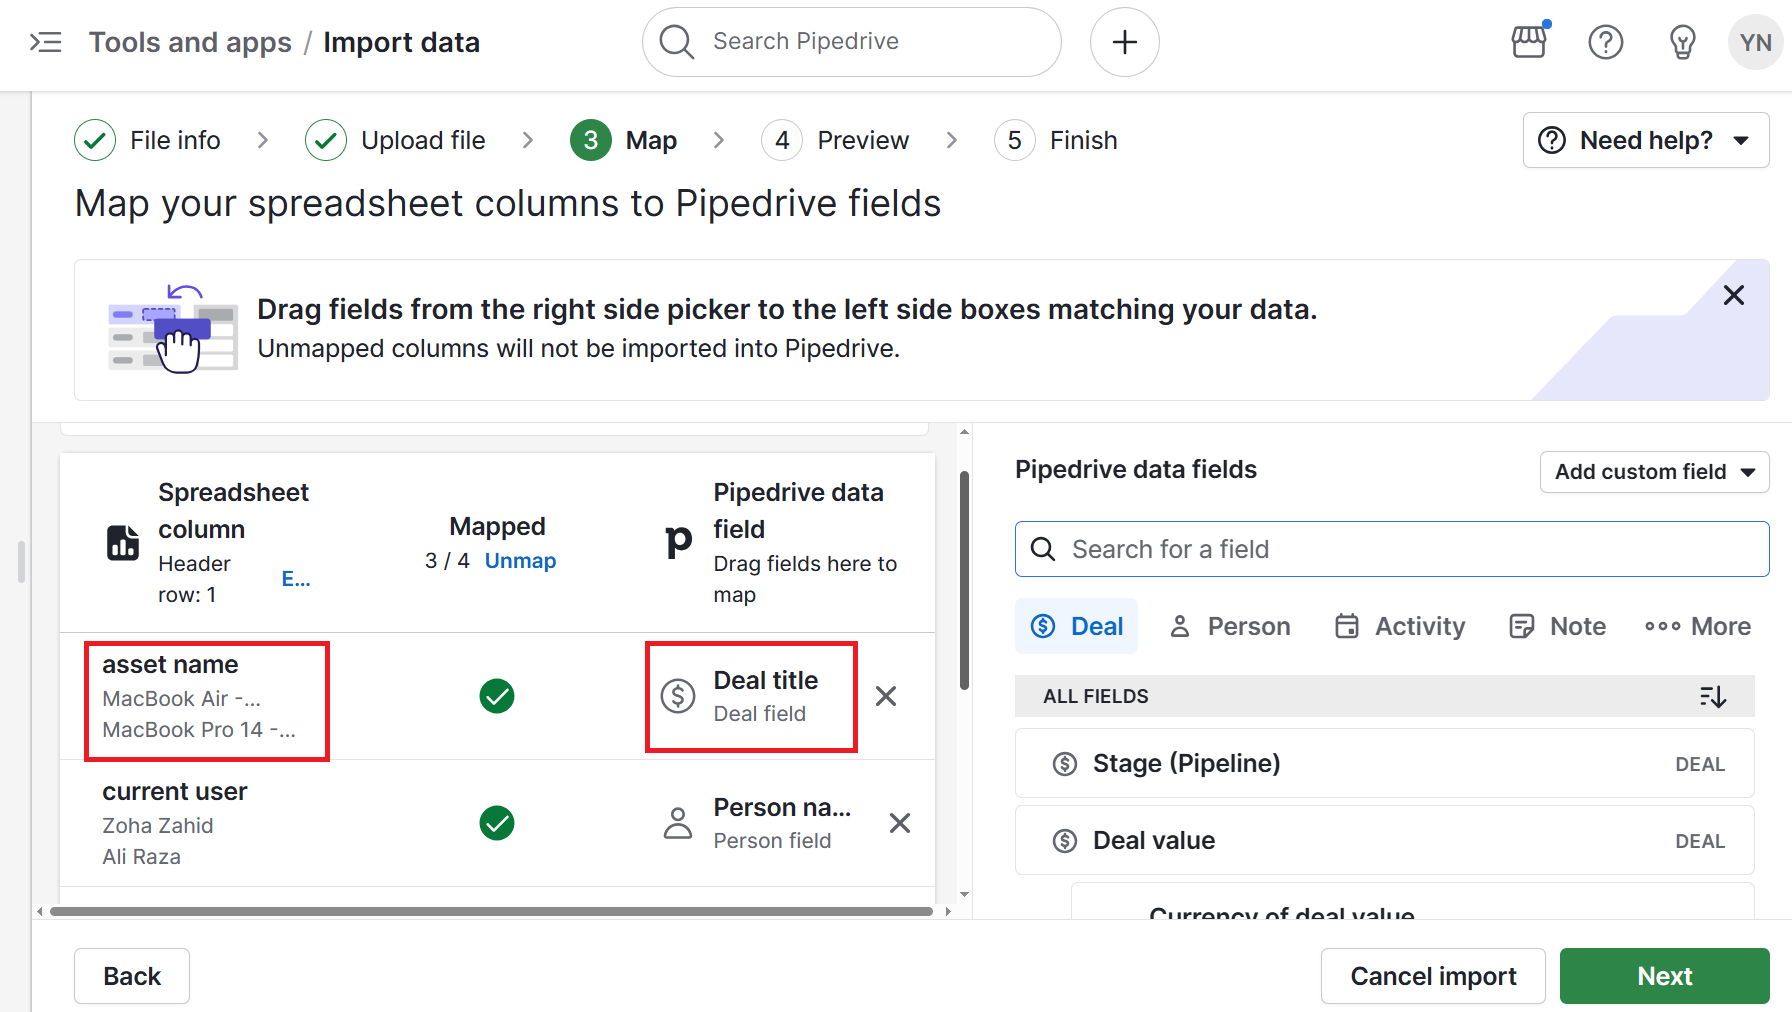Switch to the Activity fields tab

pyautogui.click(x=1399, y=626)
